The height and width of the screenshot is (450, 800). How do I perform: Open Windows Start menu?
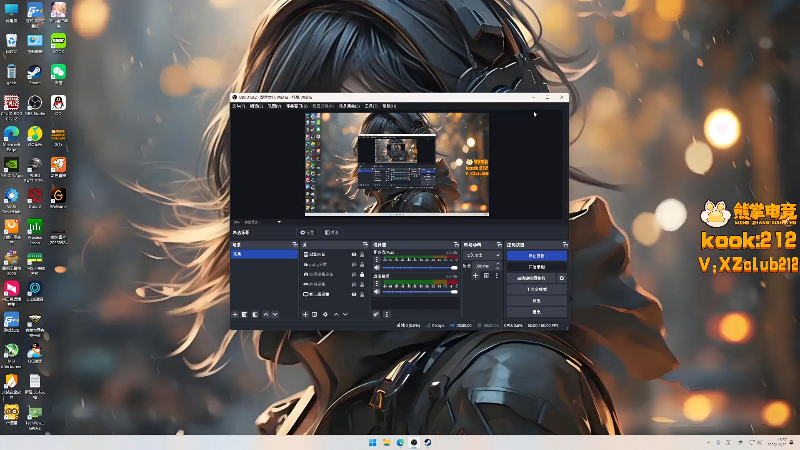(x=372, y=442)
